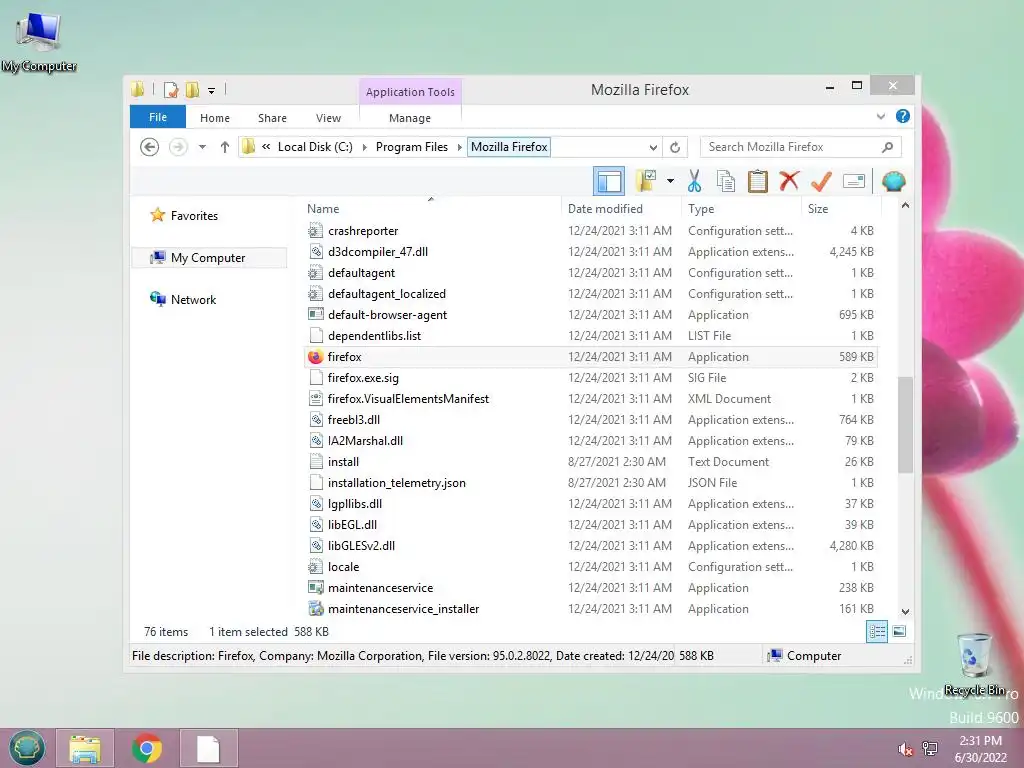The image size is (1024, 768).
Task: Go up one folder level arrow
Action: tap(225, 147)
